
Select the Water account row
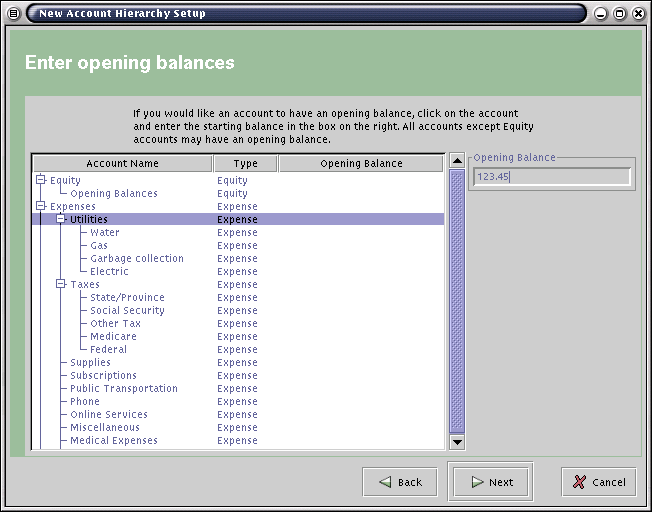(105, 233)
